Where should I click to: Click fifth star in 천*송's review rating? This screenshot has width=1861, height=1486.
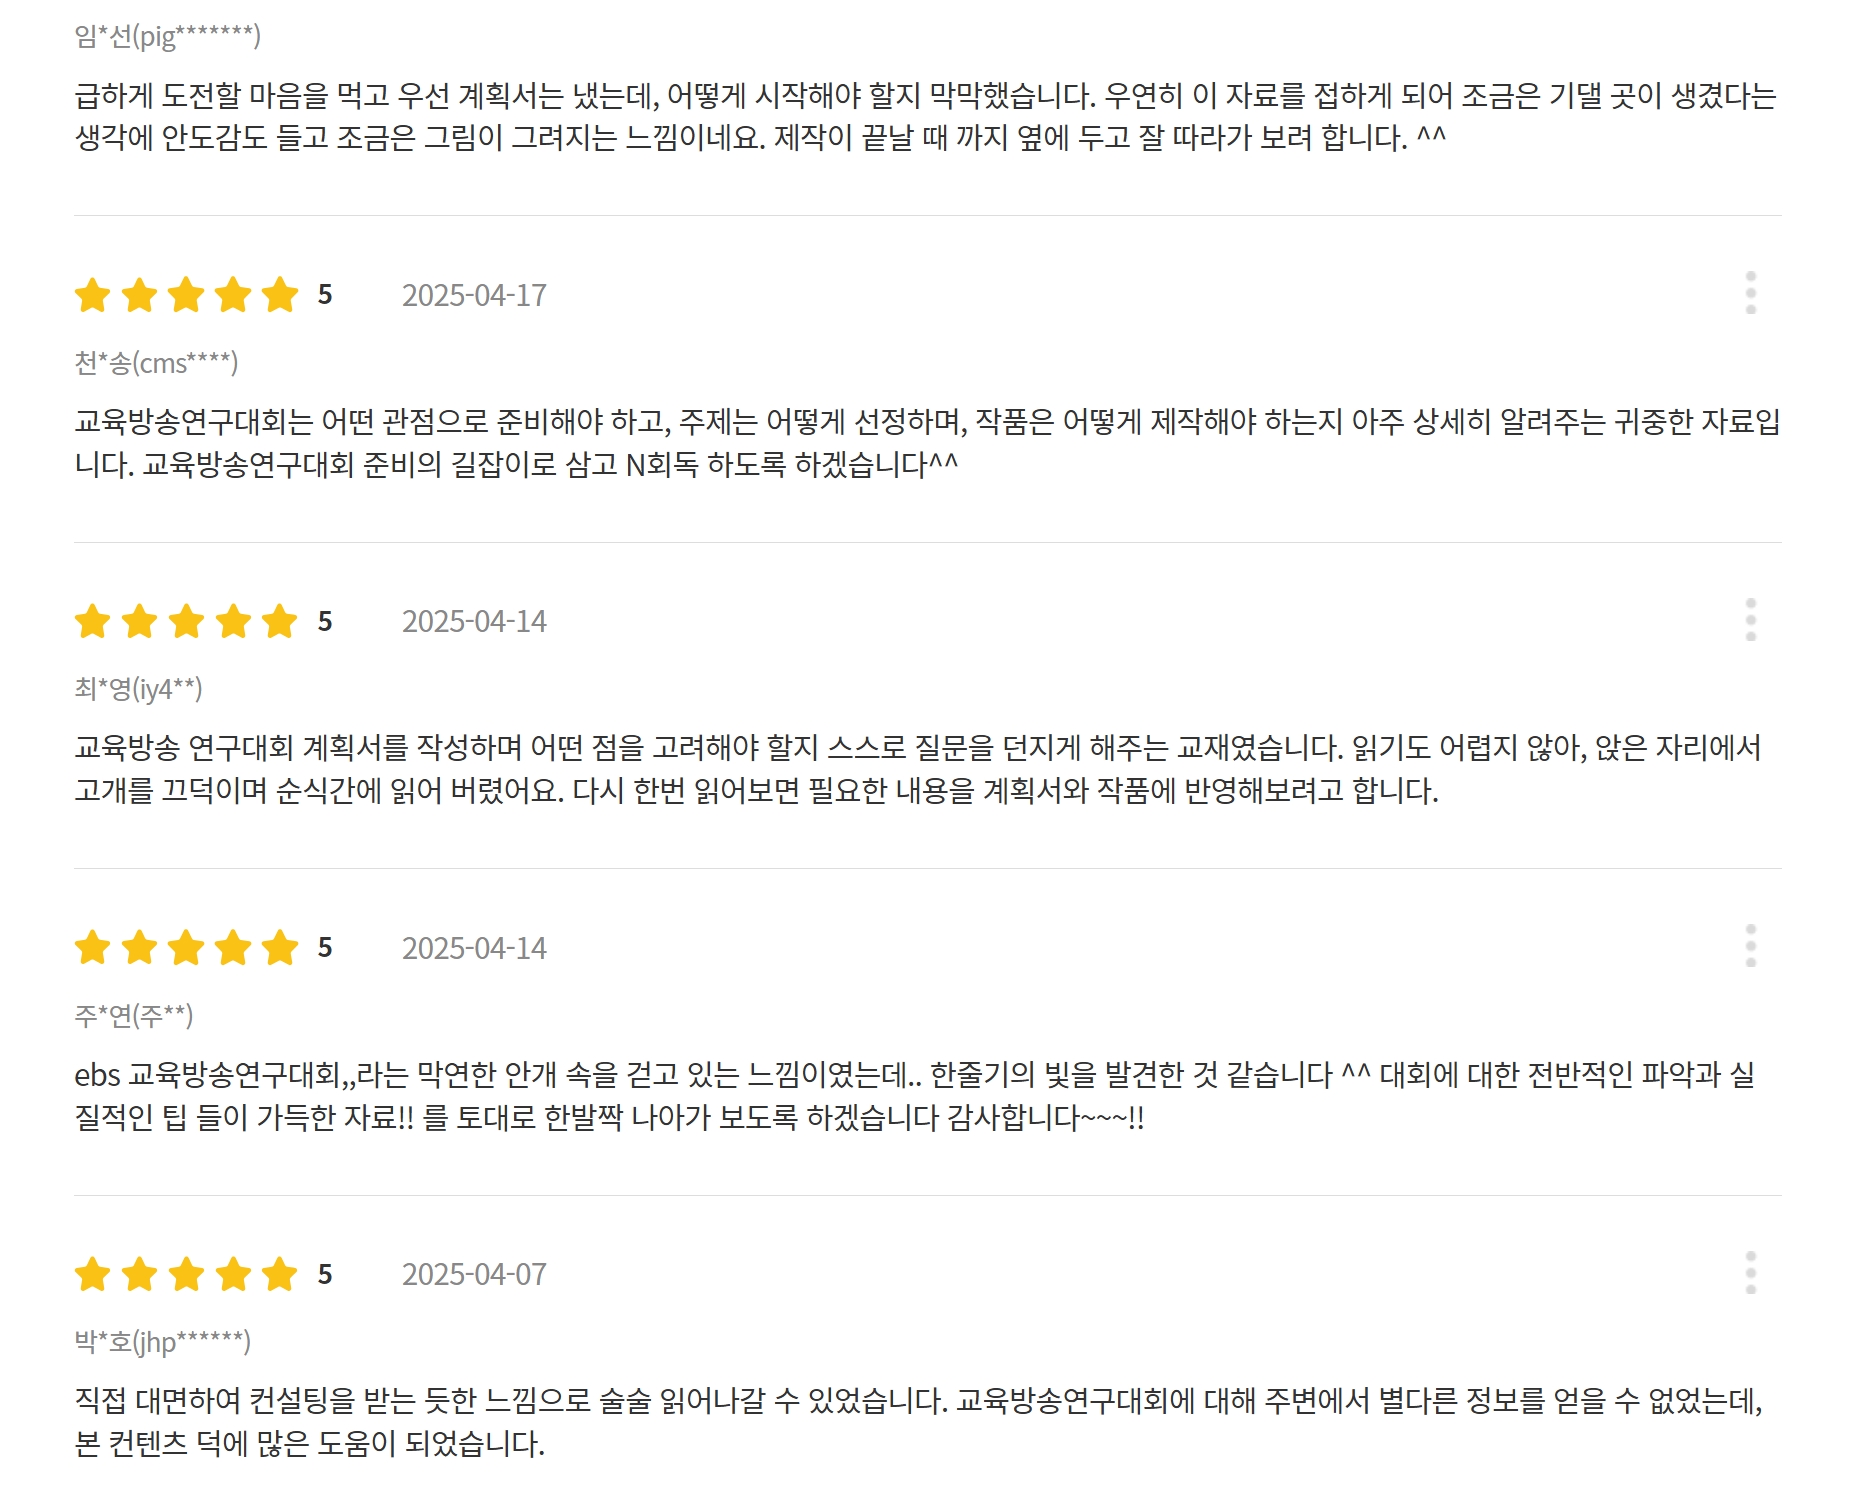coord(280,295)
